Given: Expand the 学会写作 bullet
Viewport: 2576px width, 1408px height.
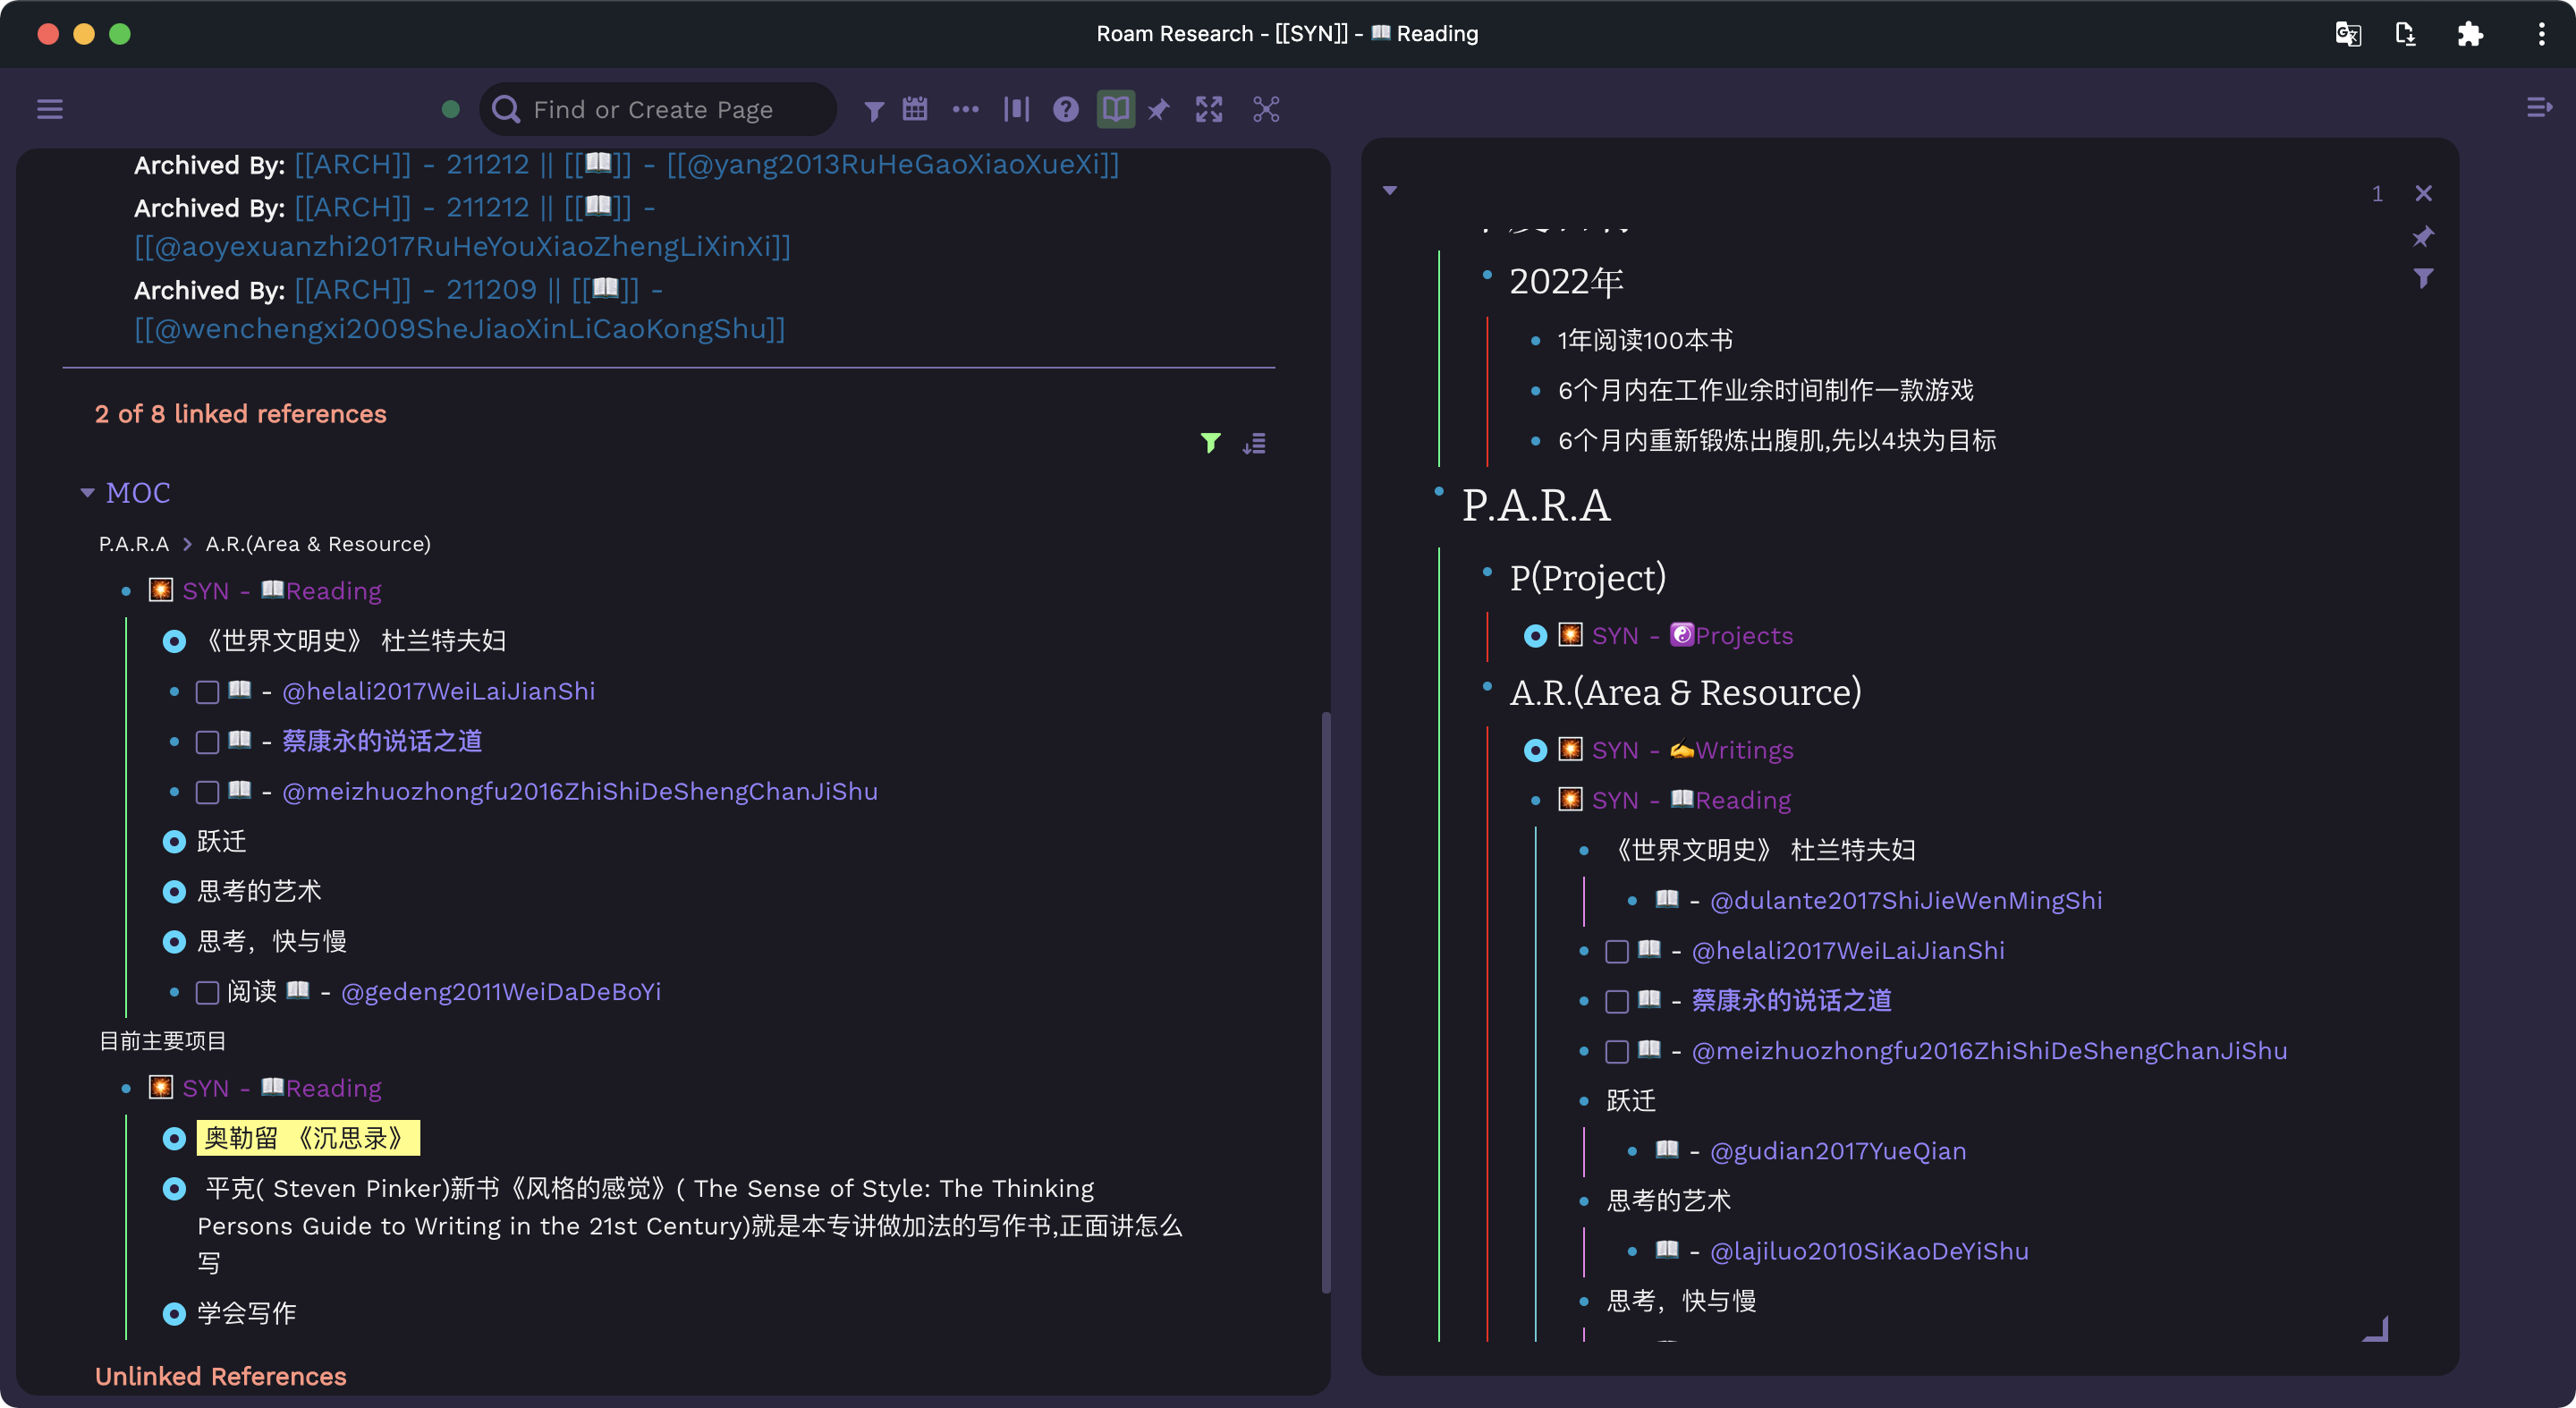Looking at the screenshot, I should 174,1313.
